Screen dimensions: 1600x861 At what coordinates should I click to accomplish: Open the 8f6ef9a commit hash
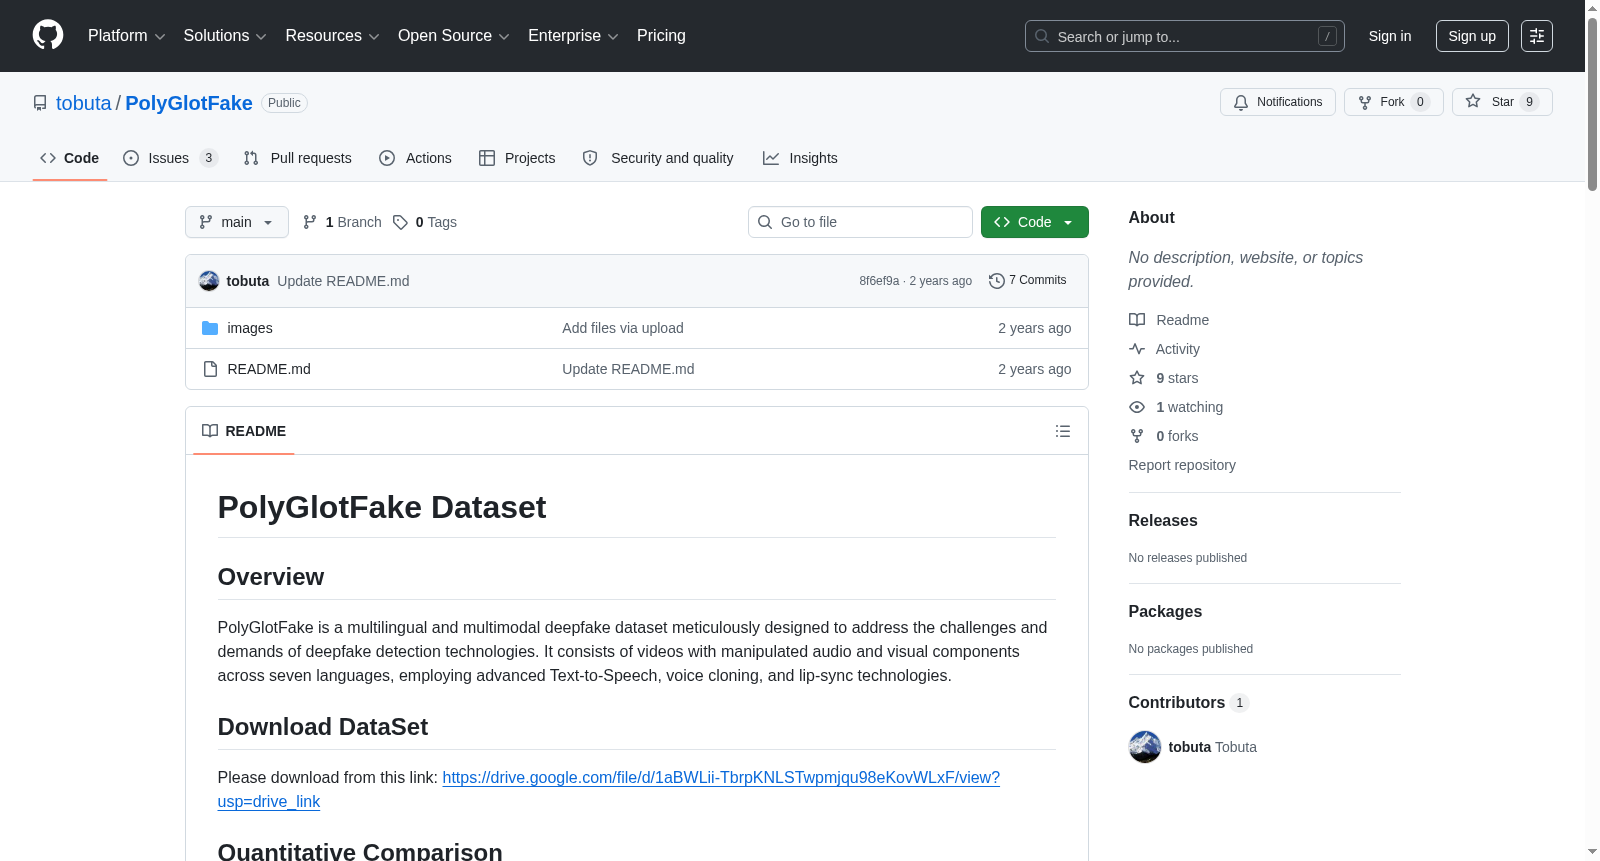879,281
